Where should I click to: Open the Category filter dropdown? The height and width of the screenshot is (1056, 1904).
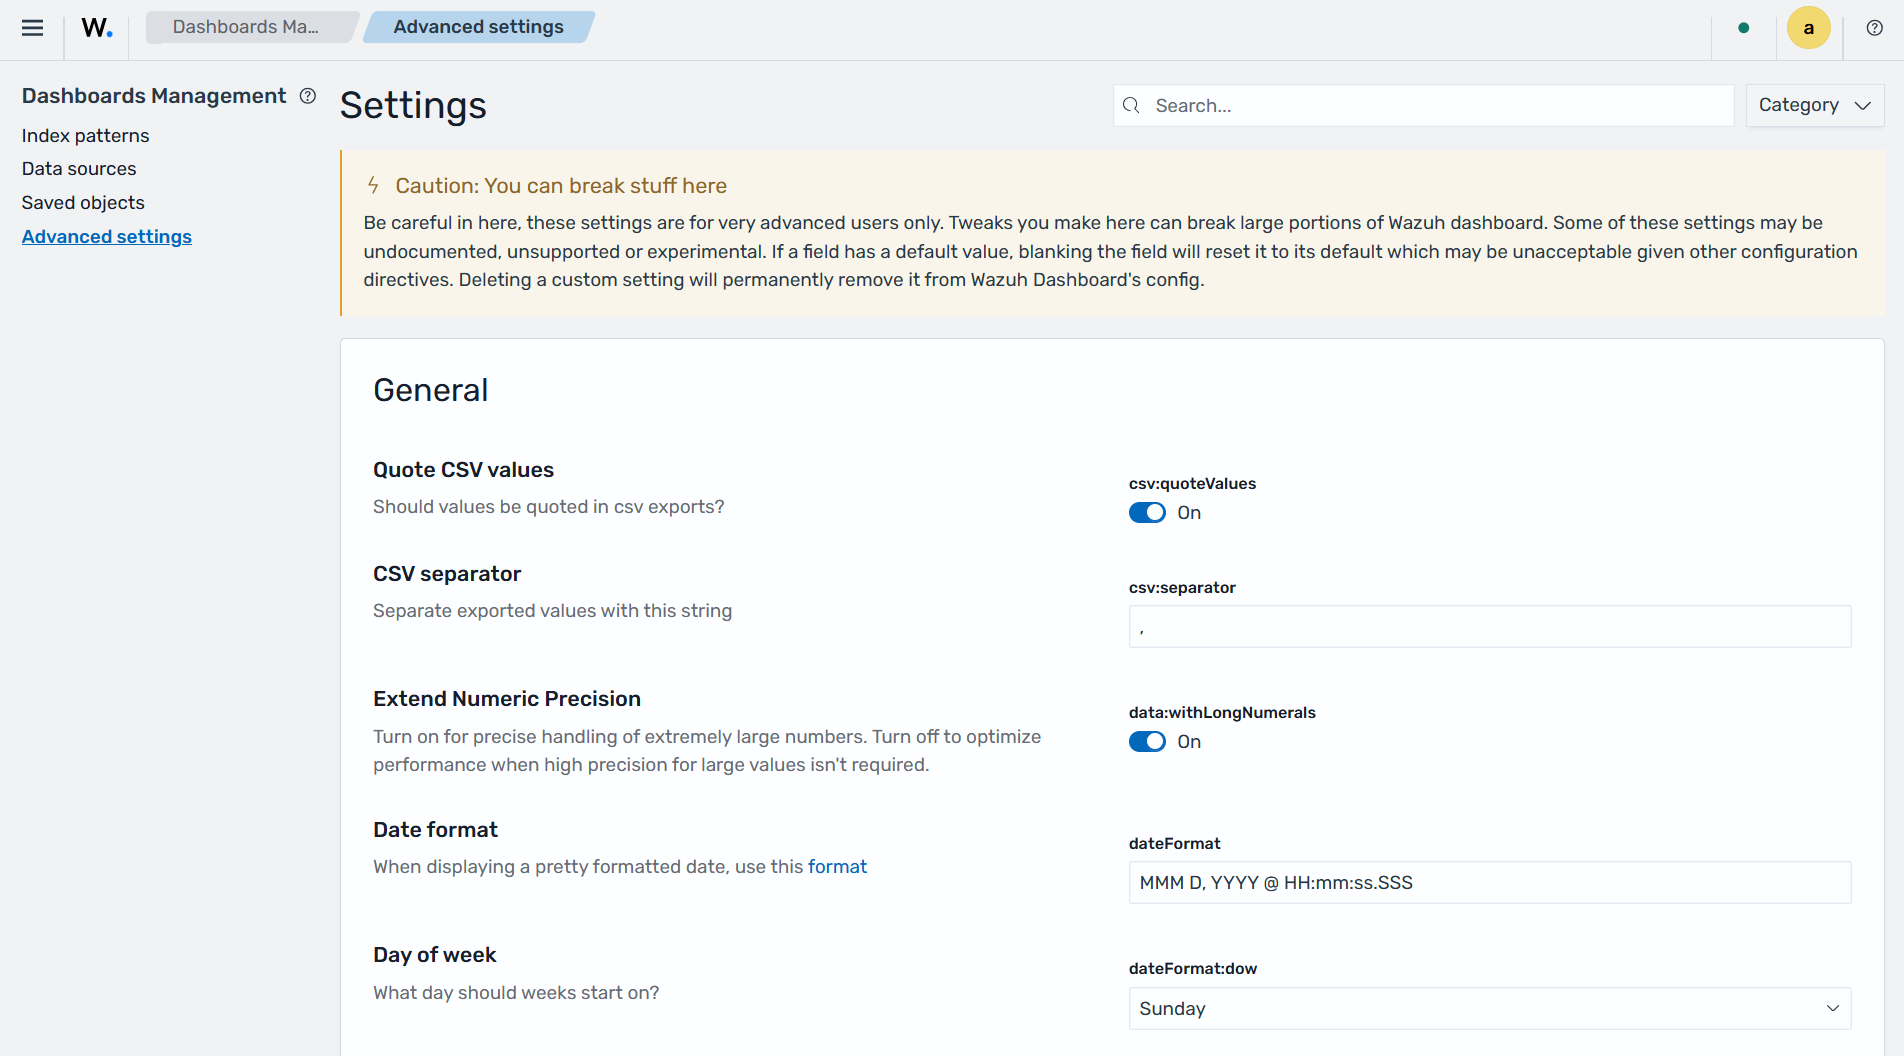point(1814,105)
